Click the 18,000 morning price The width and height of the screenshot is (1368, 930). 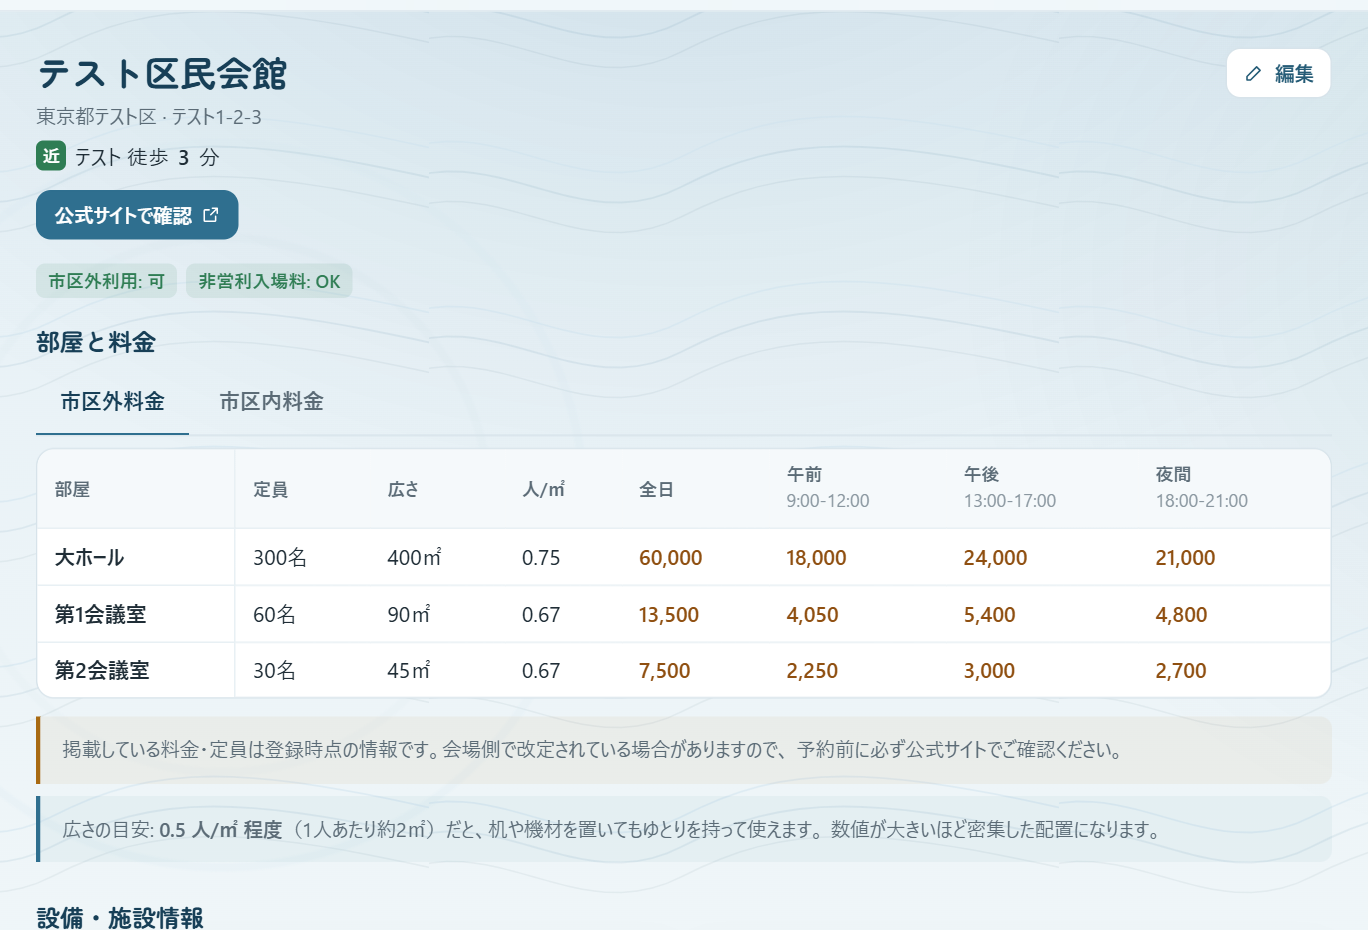(816, 557)
